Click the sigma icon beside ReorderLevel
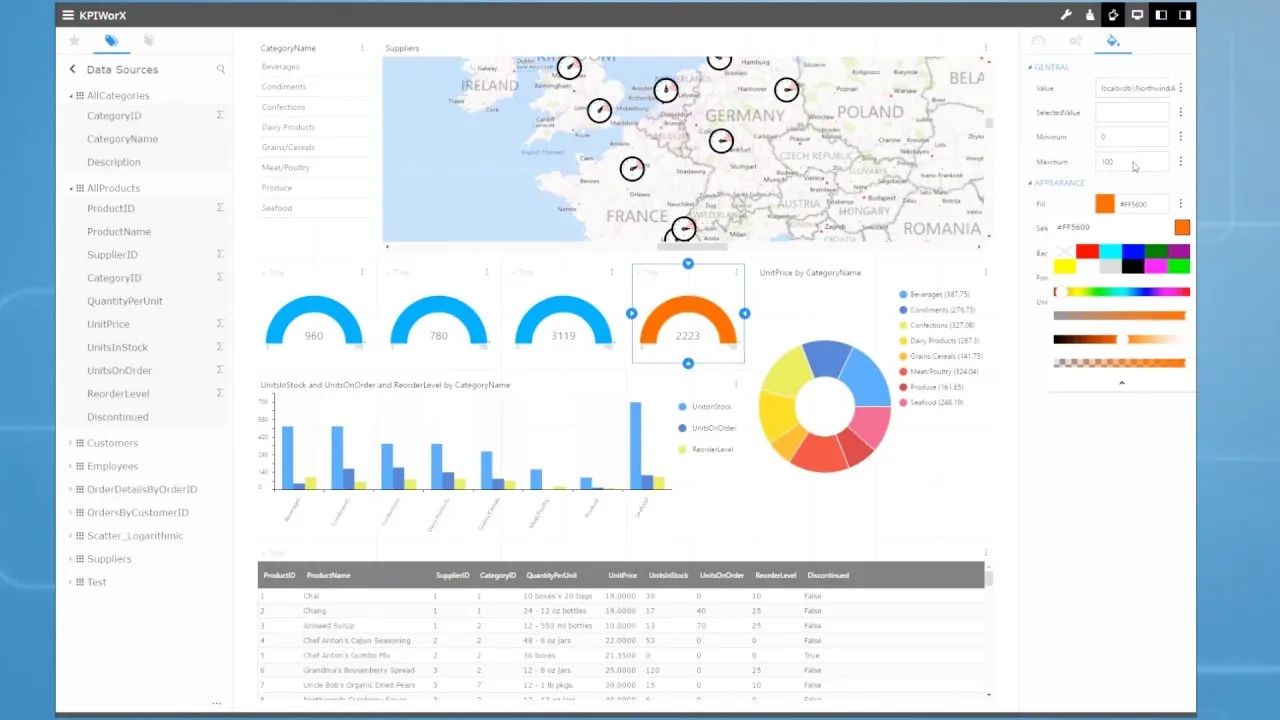 220,393
